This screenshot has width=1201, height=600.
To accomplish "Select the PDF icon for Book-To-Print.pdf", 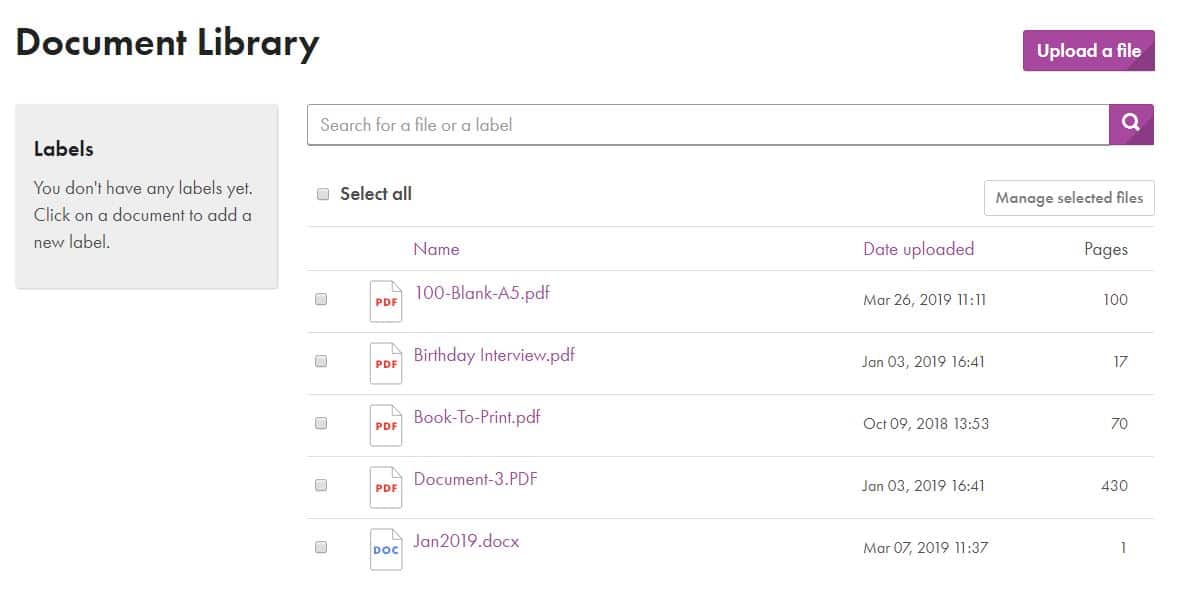I will click(386, 423).
